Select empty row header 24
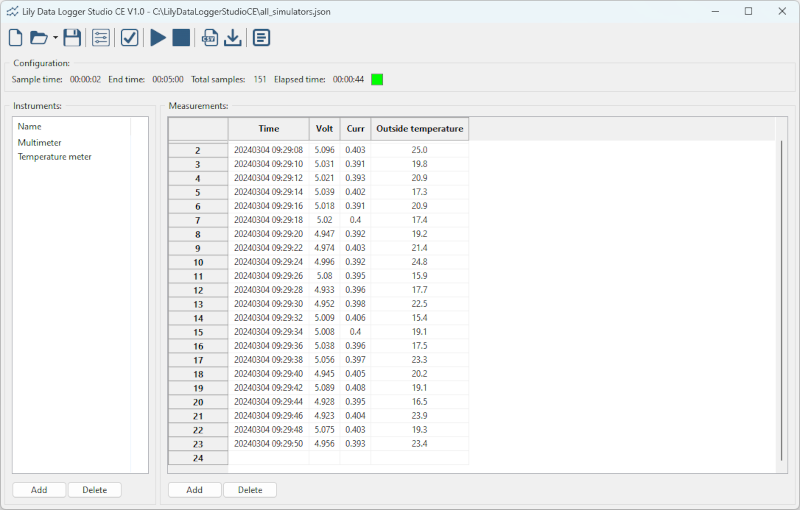Viewport: 800px width, 510px height. point(198,458)
